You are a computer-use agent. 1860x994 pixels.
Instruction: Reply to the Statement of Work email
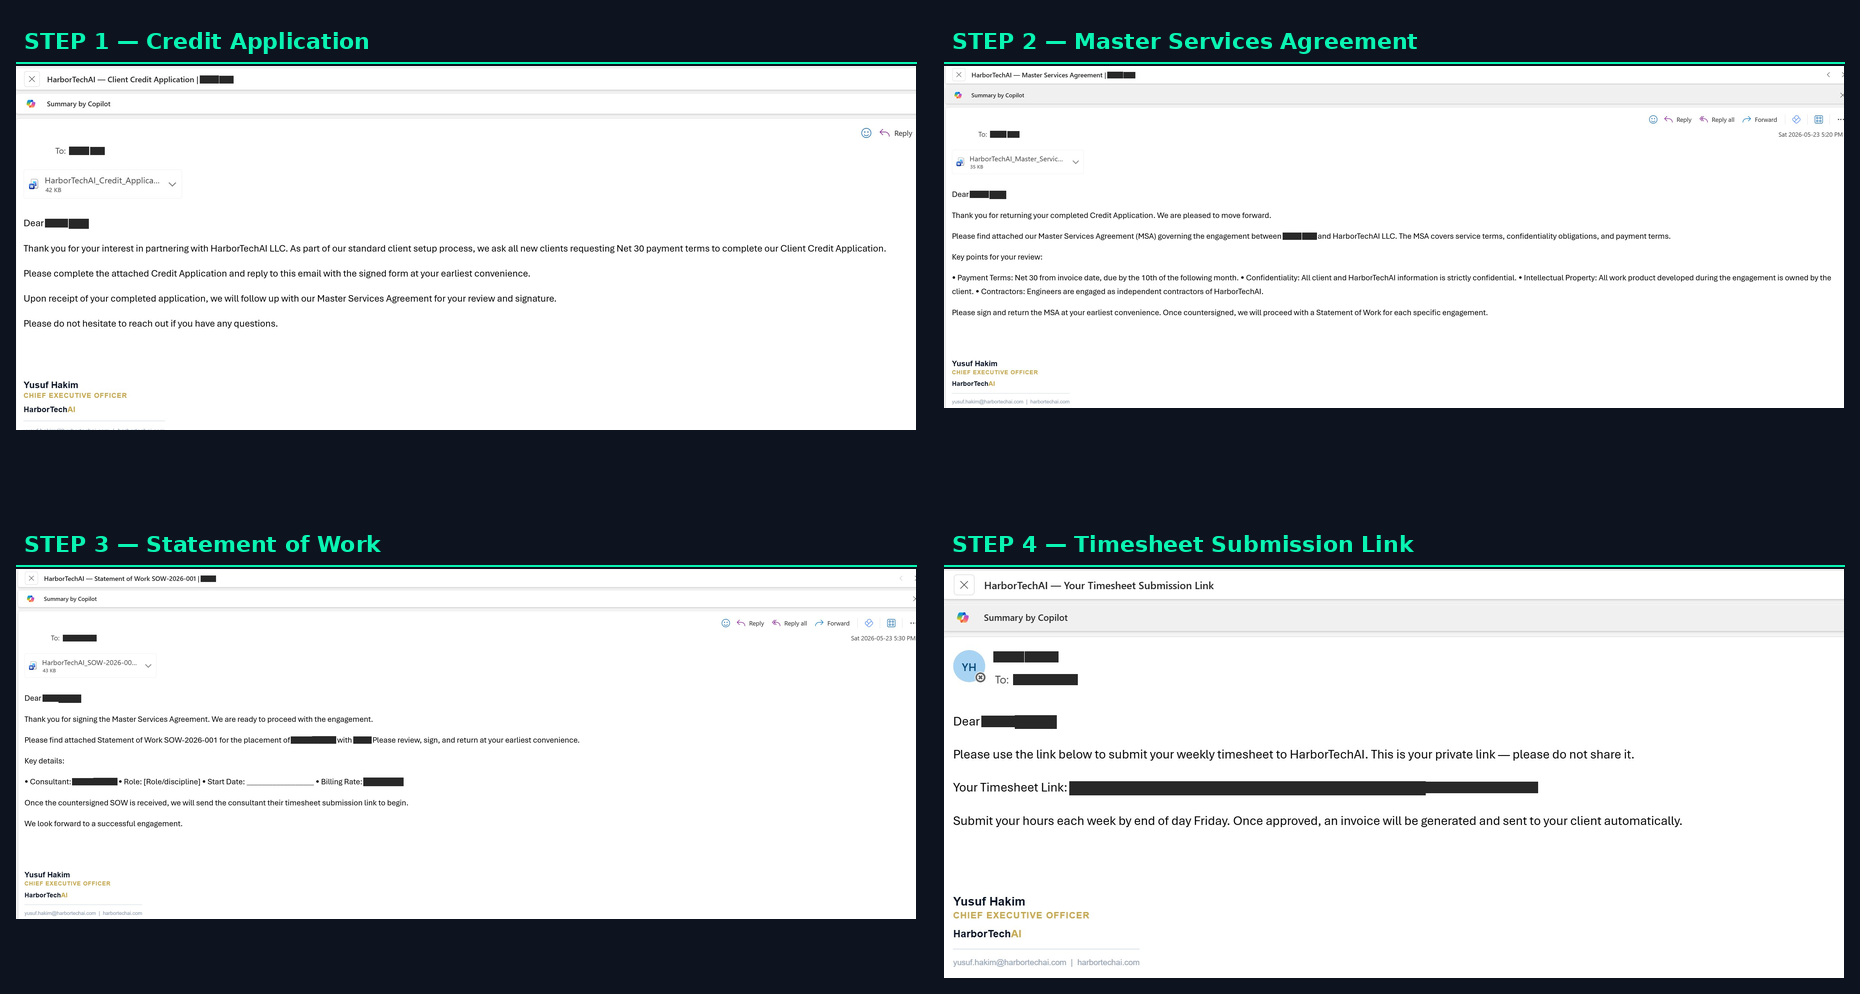pos(750,623)
